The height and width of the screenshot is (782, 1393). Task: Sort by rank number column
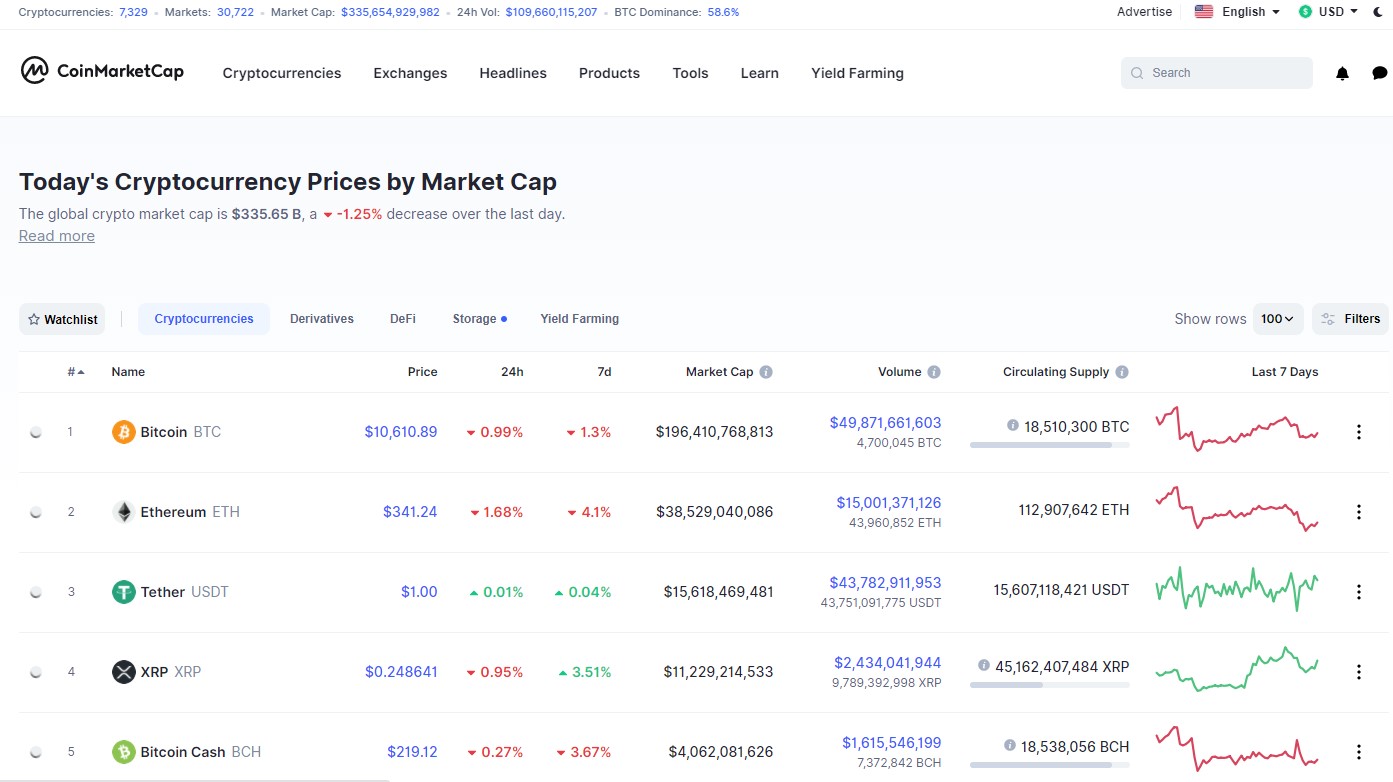(76, 372)
